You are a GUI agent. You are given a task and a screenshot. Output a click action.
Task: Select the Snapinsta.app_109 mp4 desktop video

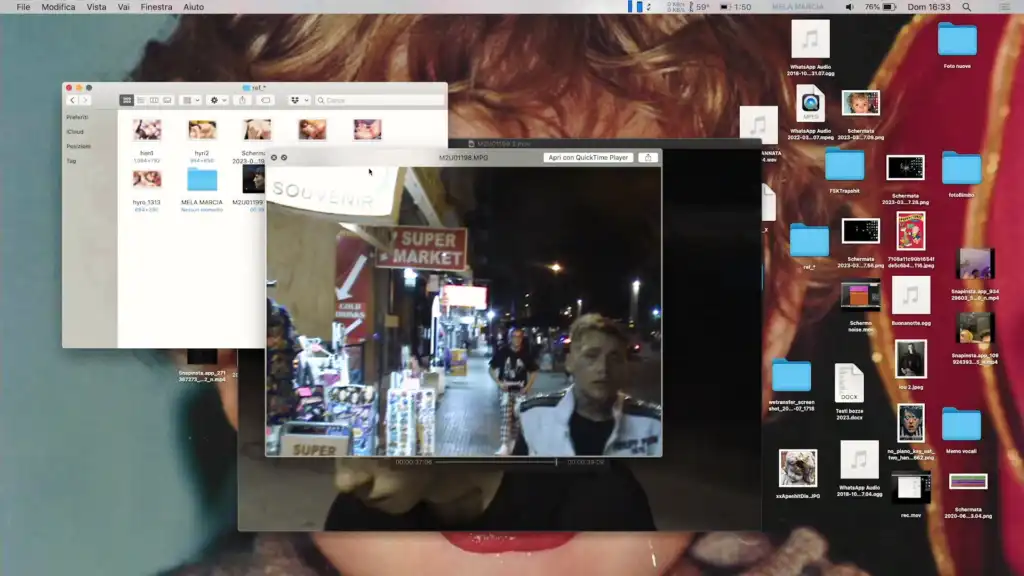click(x=975, y=328)
